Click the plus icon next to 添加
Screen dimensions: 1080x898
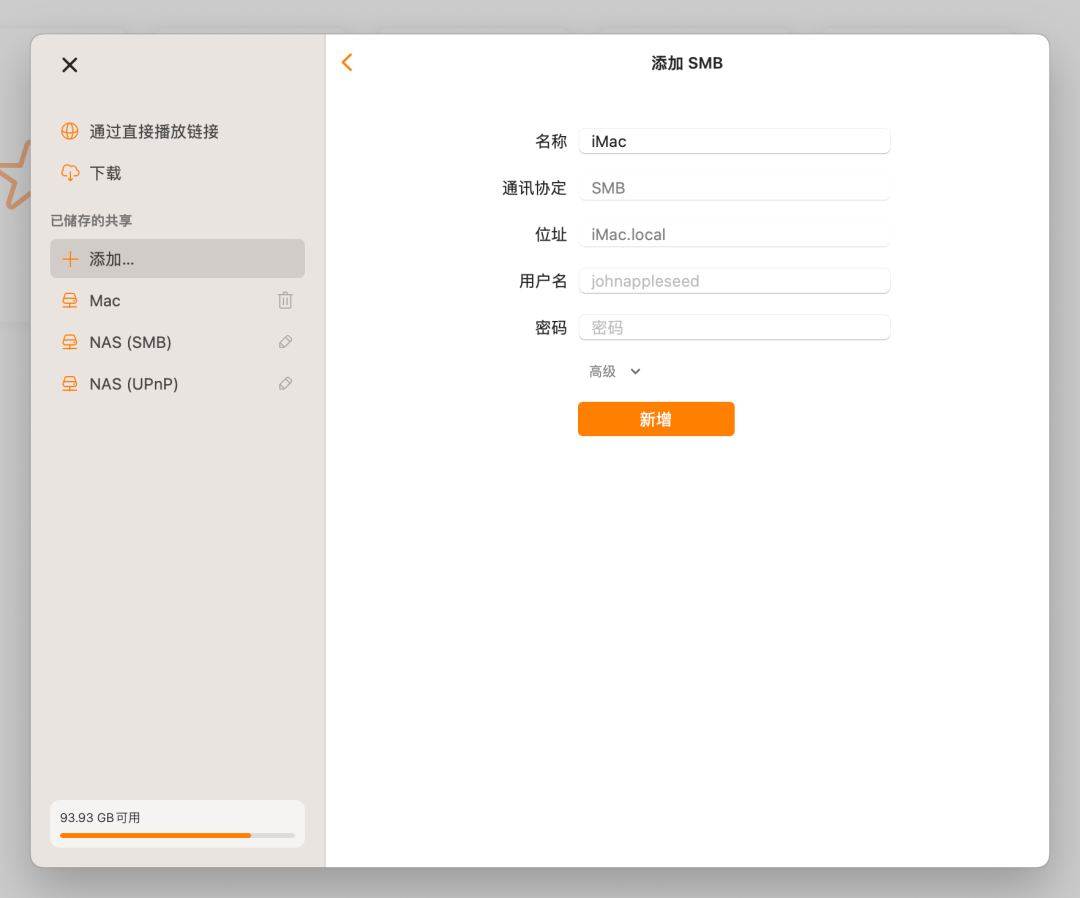tap(69, 258)
